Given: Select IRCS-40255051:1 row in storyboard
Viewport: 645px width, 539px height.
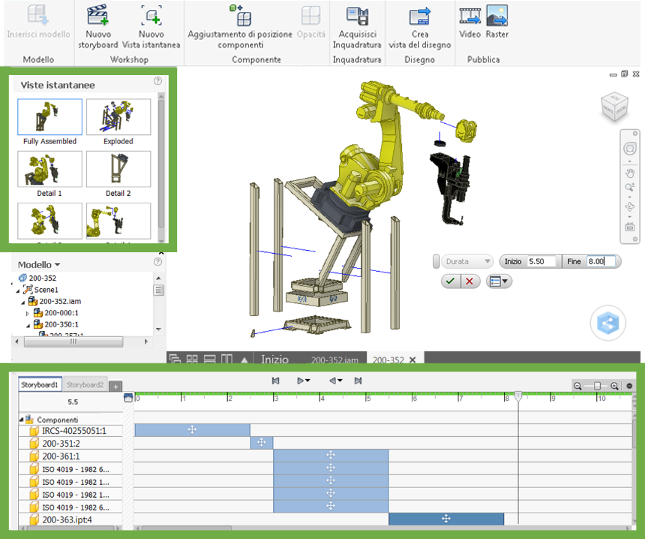Looking at the screenshot, I should coord(71,431).
